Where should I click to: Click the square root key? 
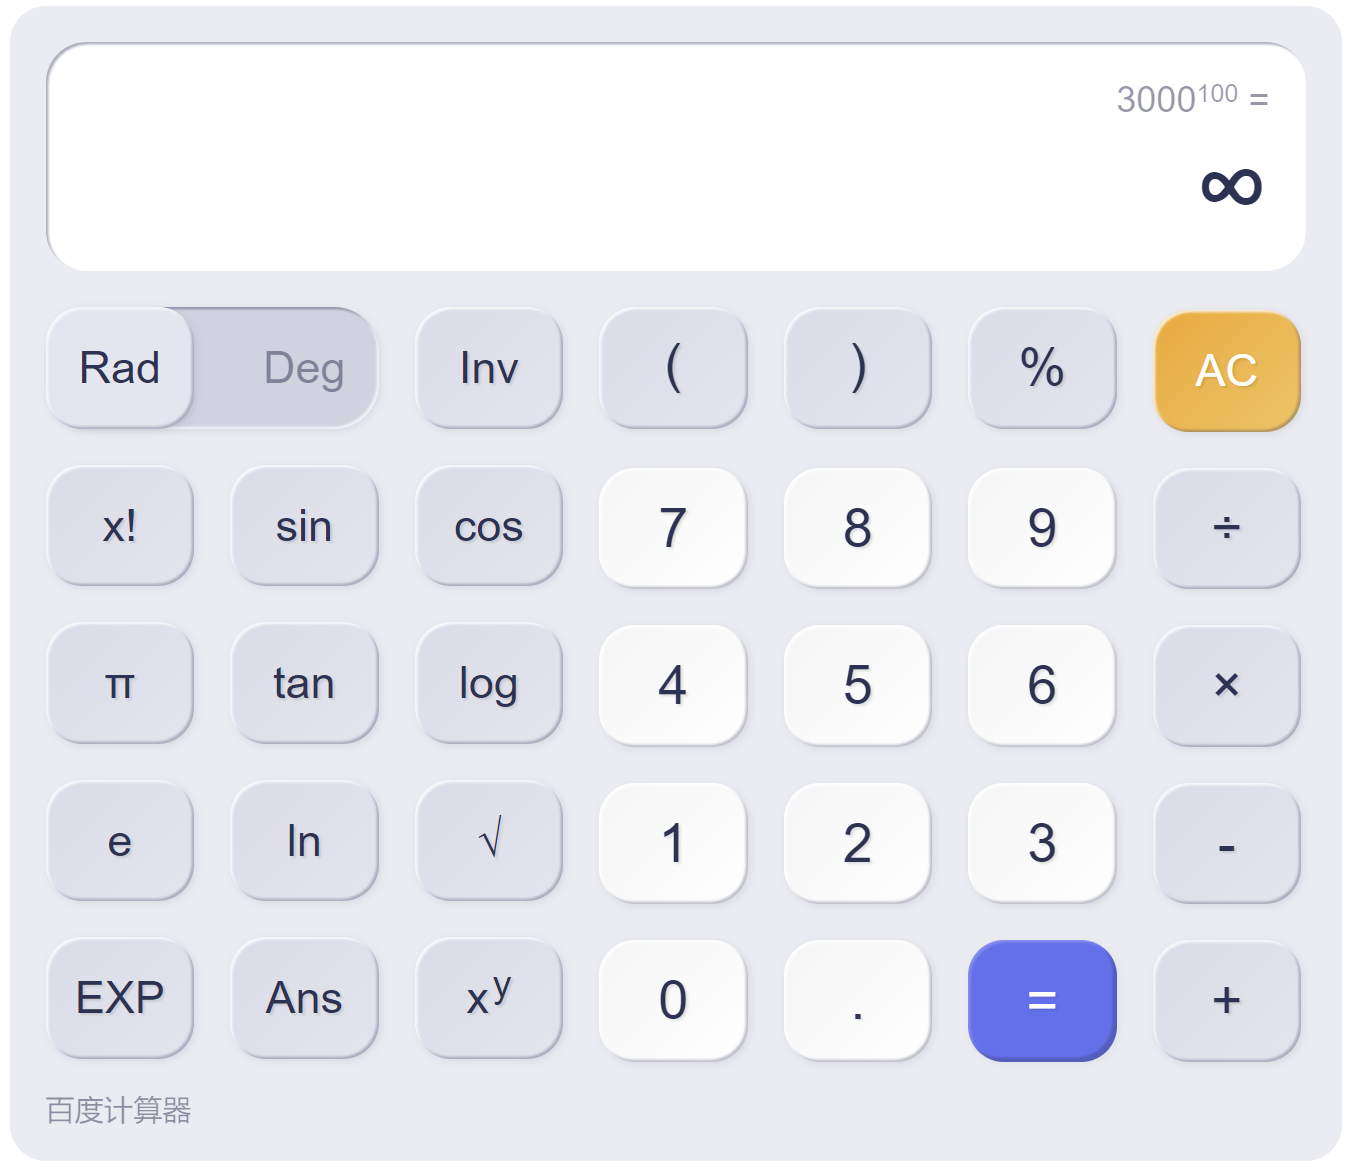pyautogui.click(x=489, y=841)
